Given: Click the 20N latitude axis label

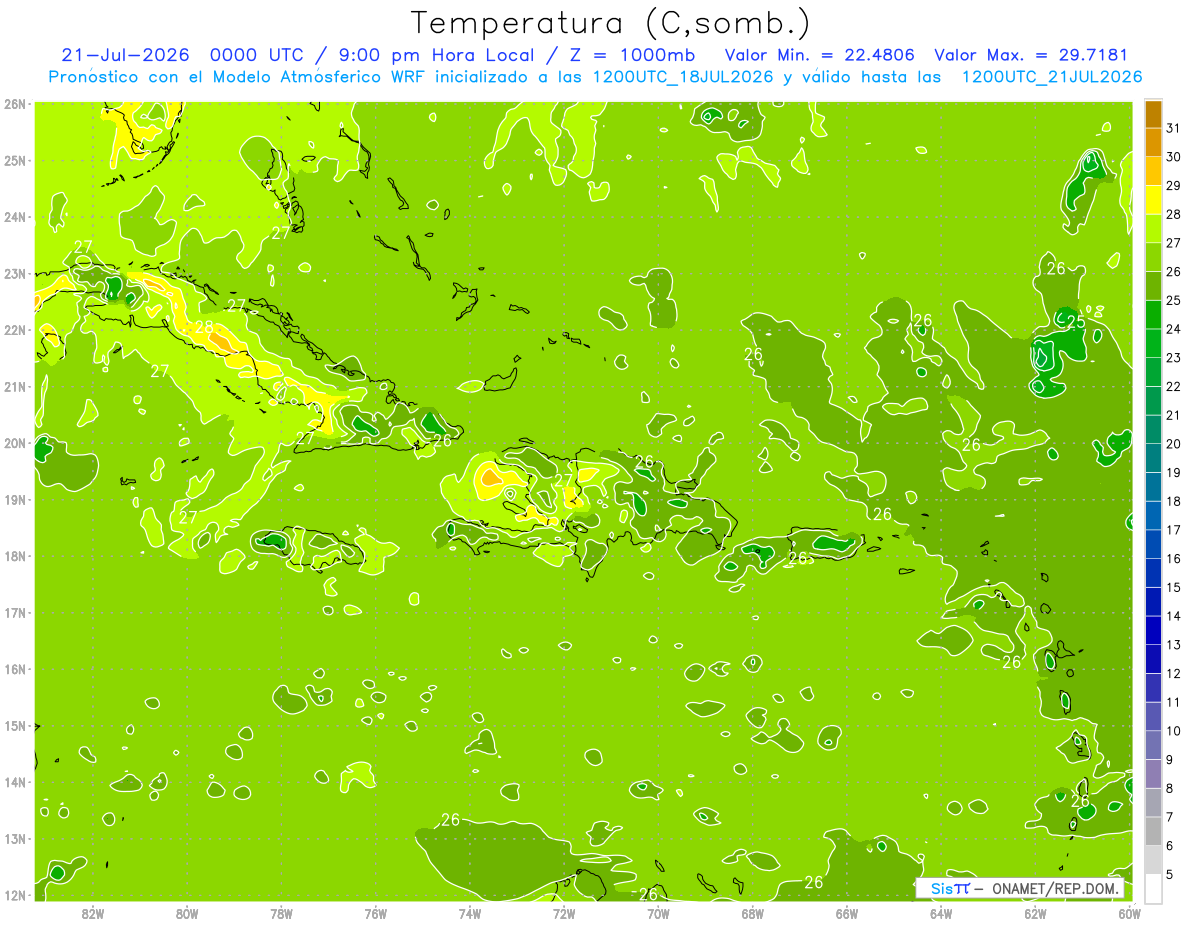Looking at the screenshot, I should [14, 443].
